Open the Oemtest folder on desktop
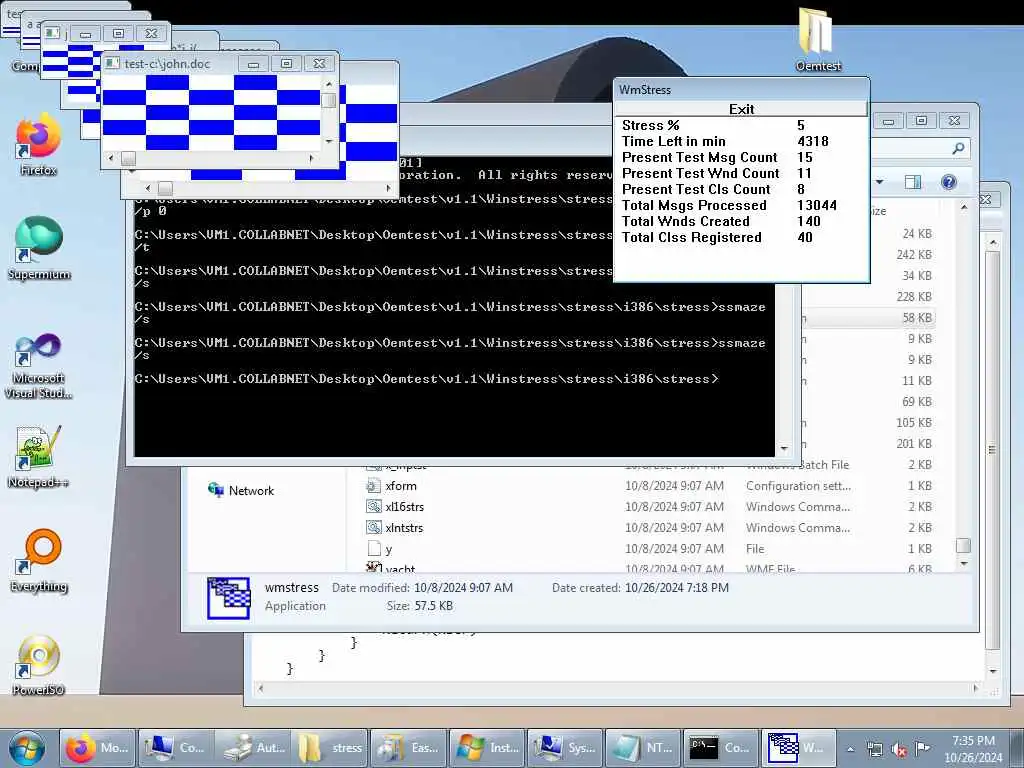This screenshot has height=768, width=1024. click(818, 40)
